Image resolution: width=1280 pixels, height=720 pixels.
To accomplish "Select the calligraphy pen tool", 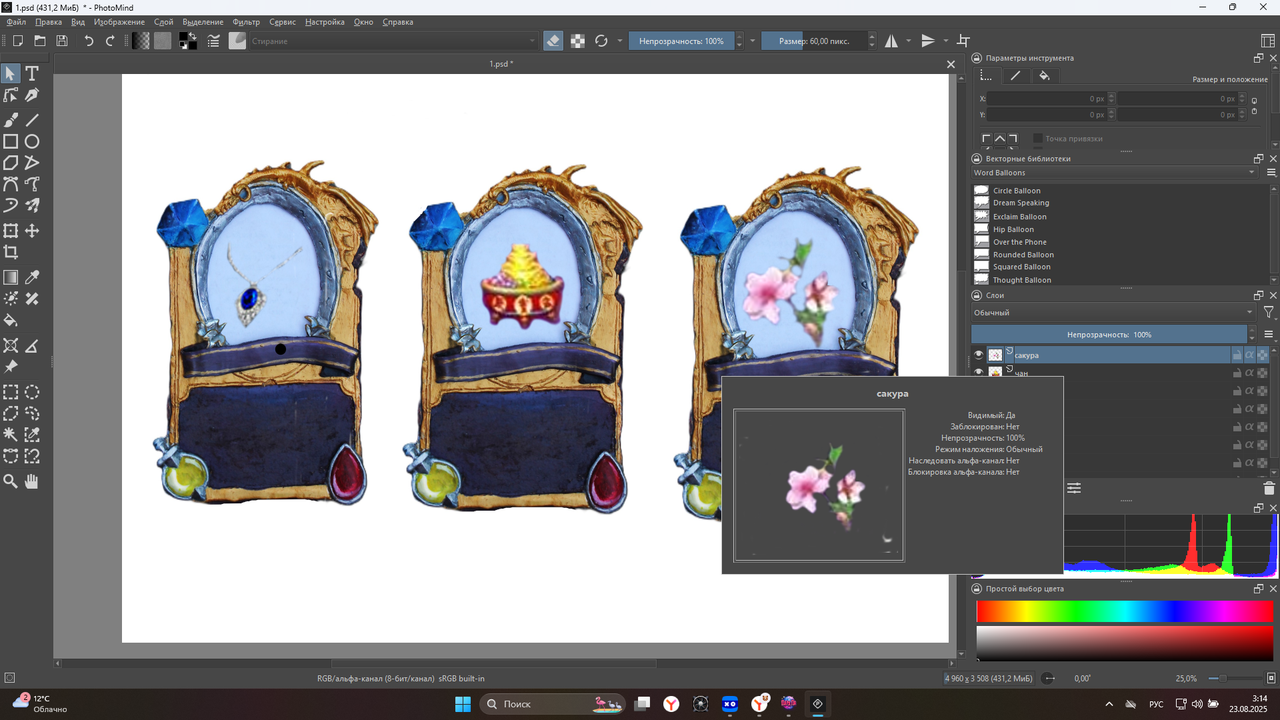I will point(32,96).
